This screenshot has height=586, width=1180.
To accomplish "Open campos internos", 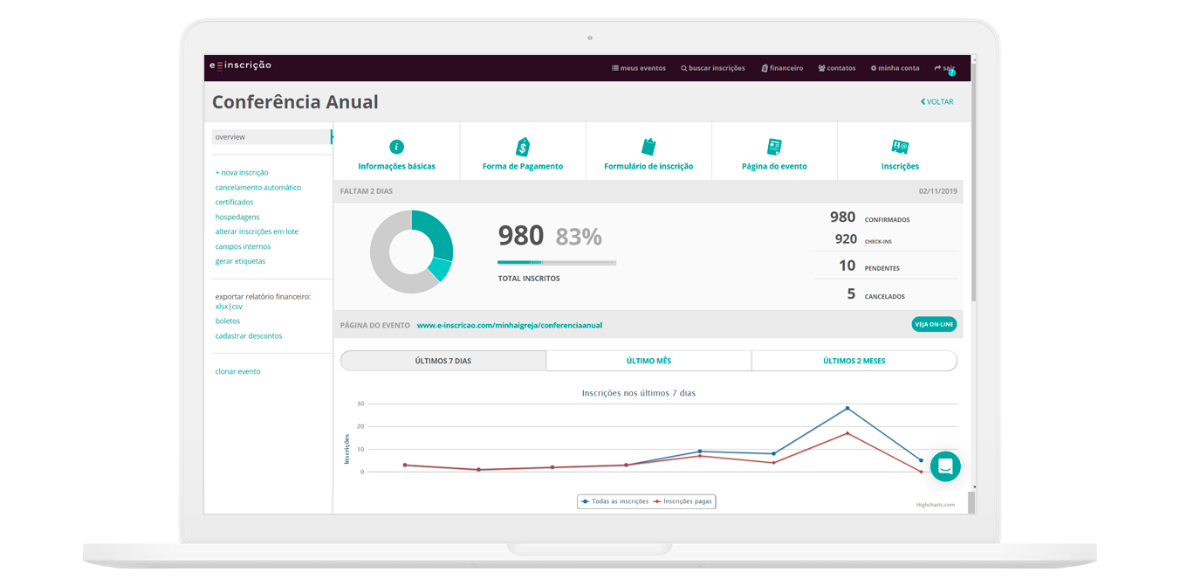I will pyautogui.click(x=242, y=246).
